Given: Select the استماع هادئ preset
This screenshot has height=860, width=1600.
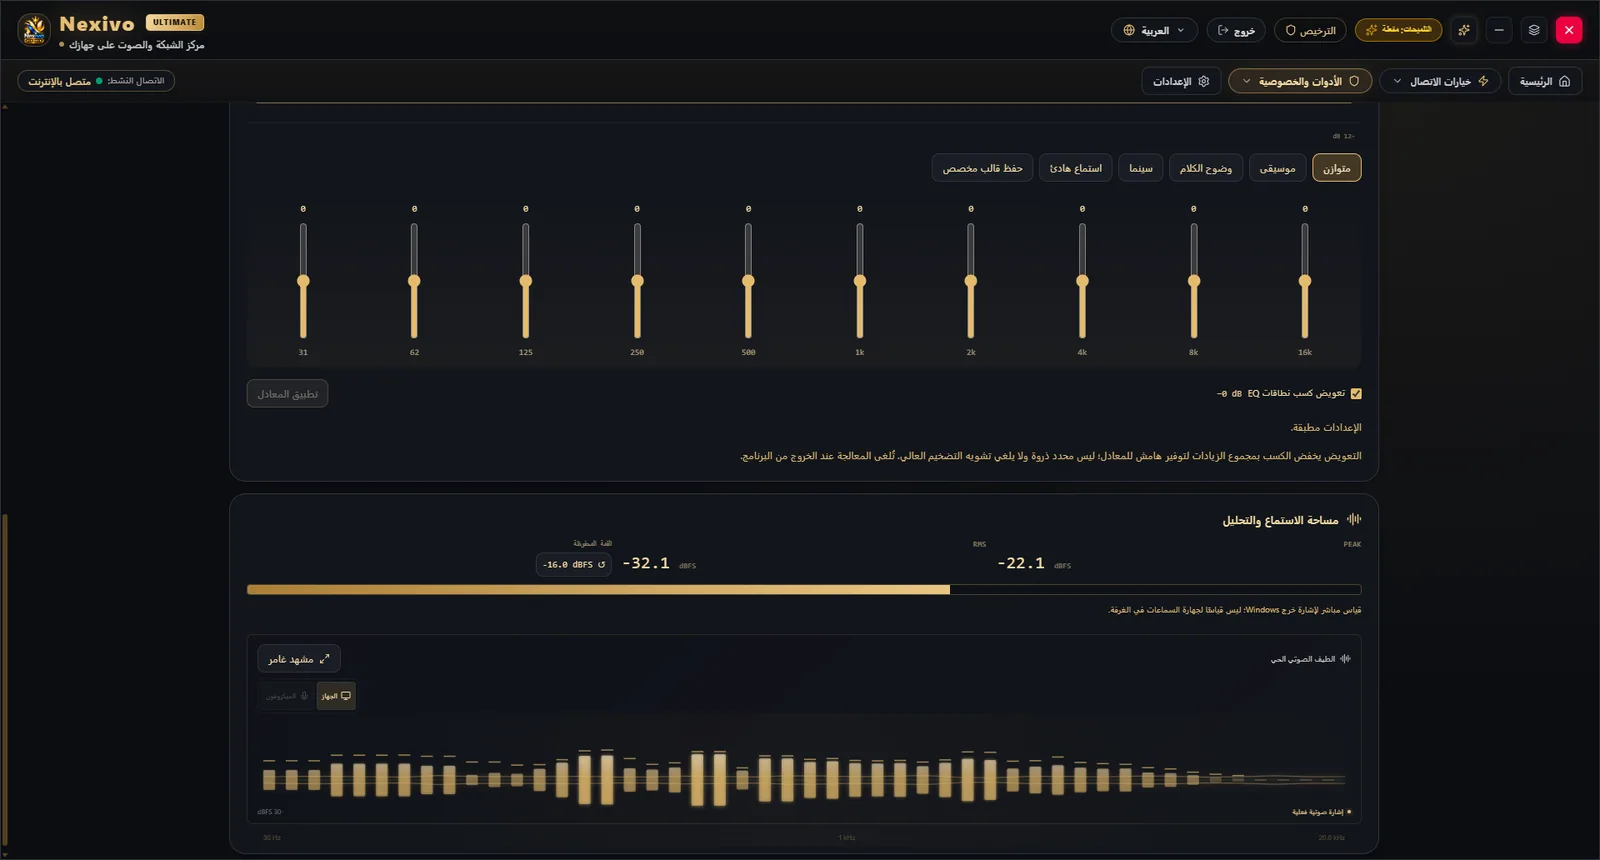Looking at the screenshot, I should click(1076, 168).
